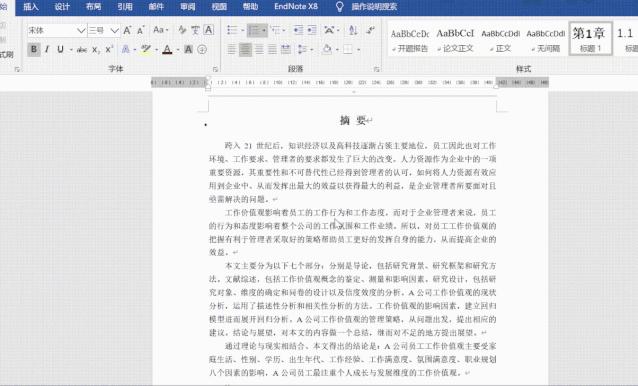Open the phonetic guide tool
Image resolution: width=638 pixels, height=386 pixels.
click(x=195, y=30)
